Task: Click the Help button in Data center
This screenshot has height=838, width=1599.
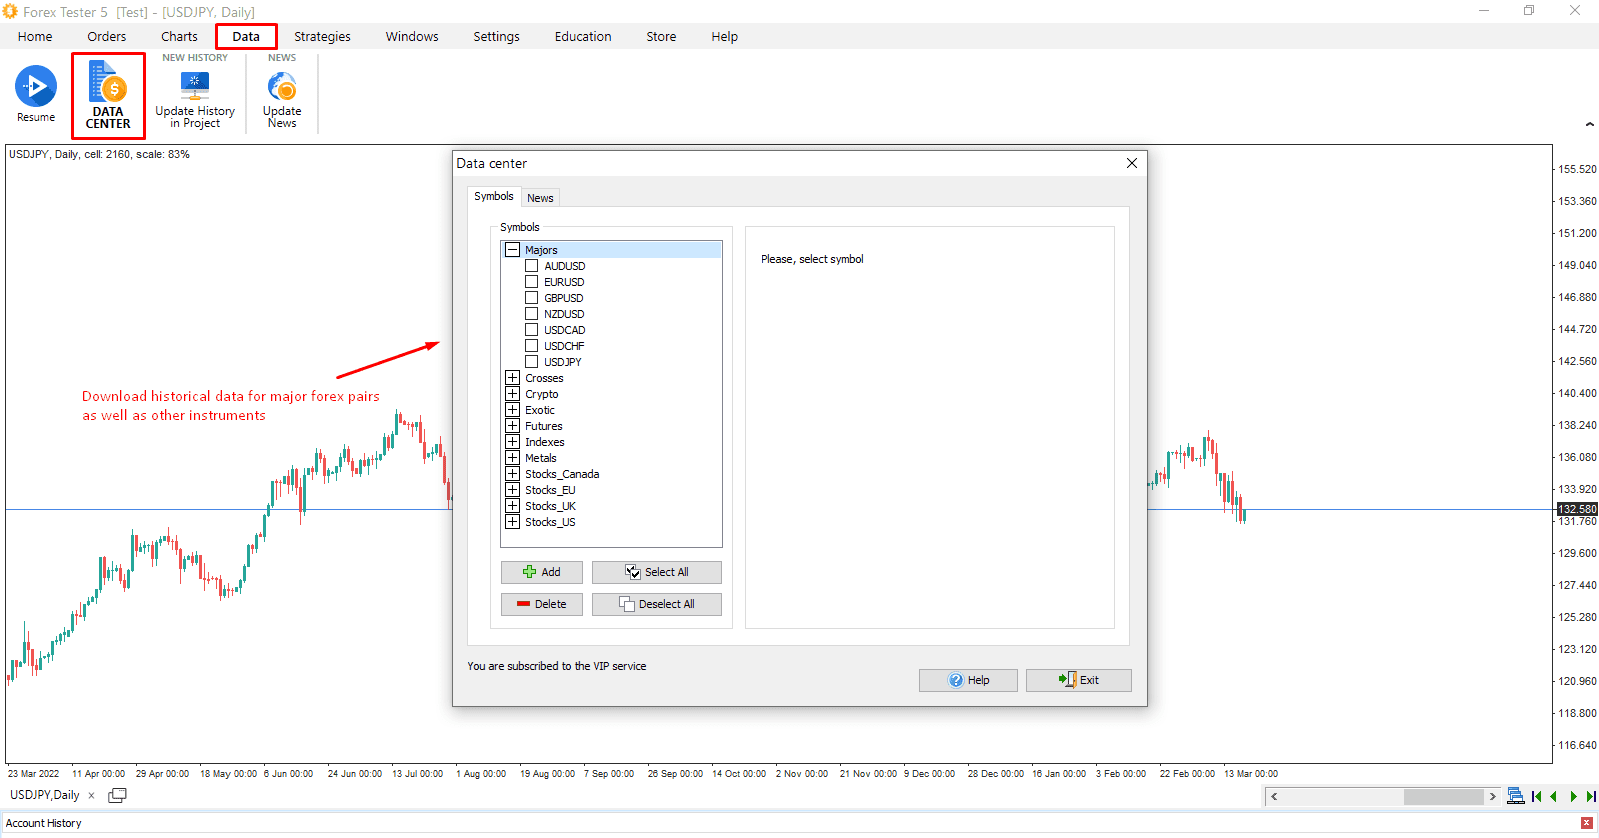Action: click(x=968, y=680)
